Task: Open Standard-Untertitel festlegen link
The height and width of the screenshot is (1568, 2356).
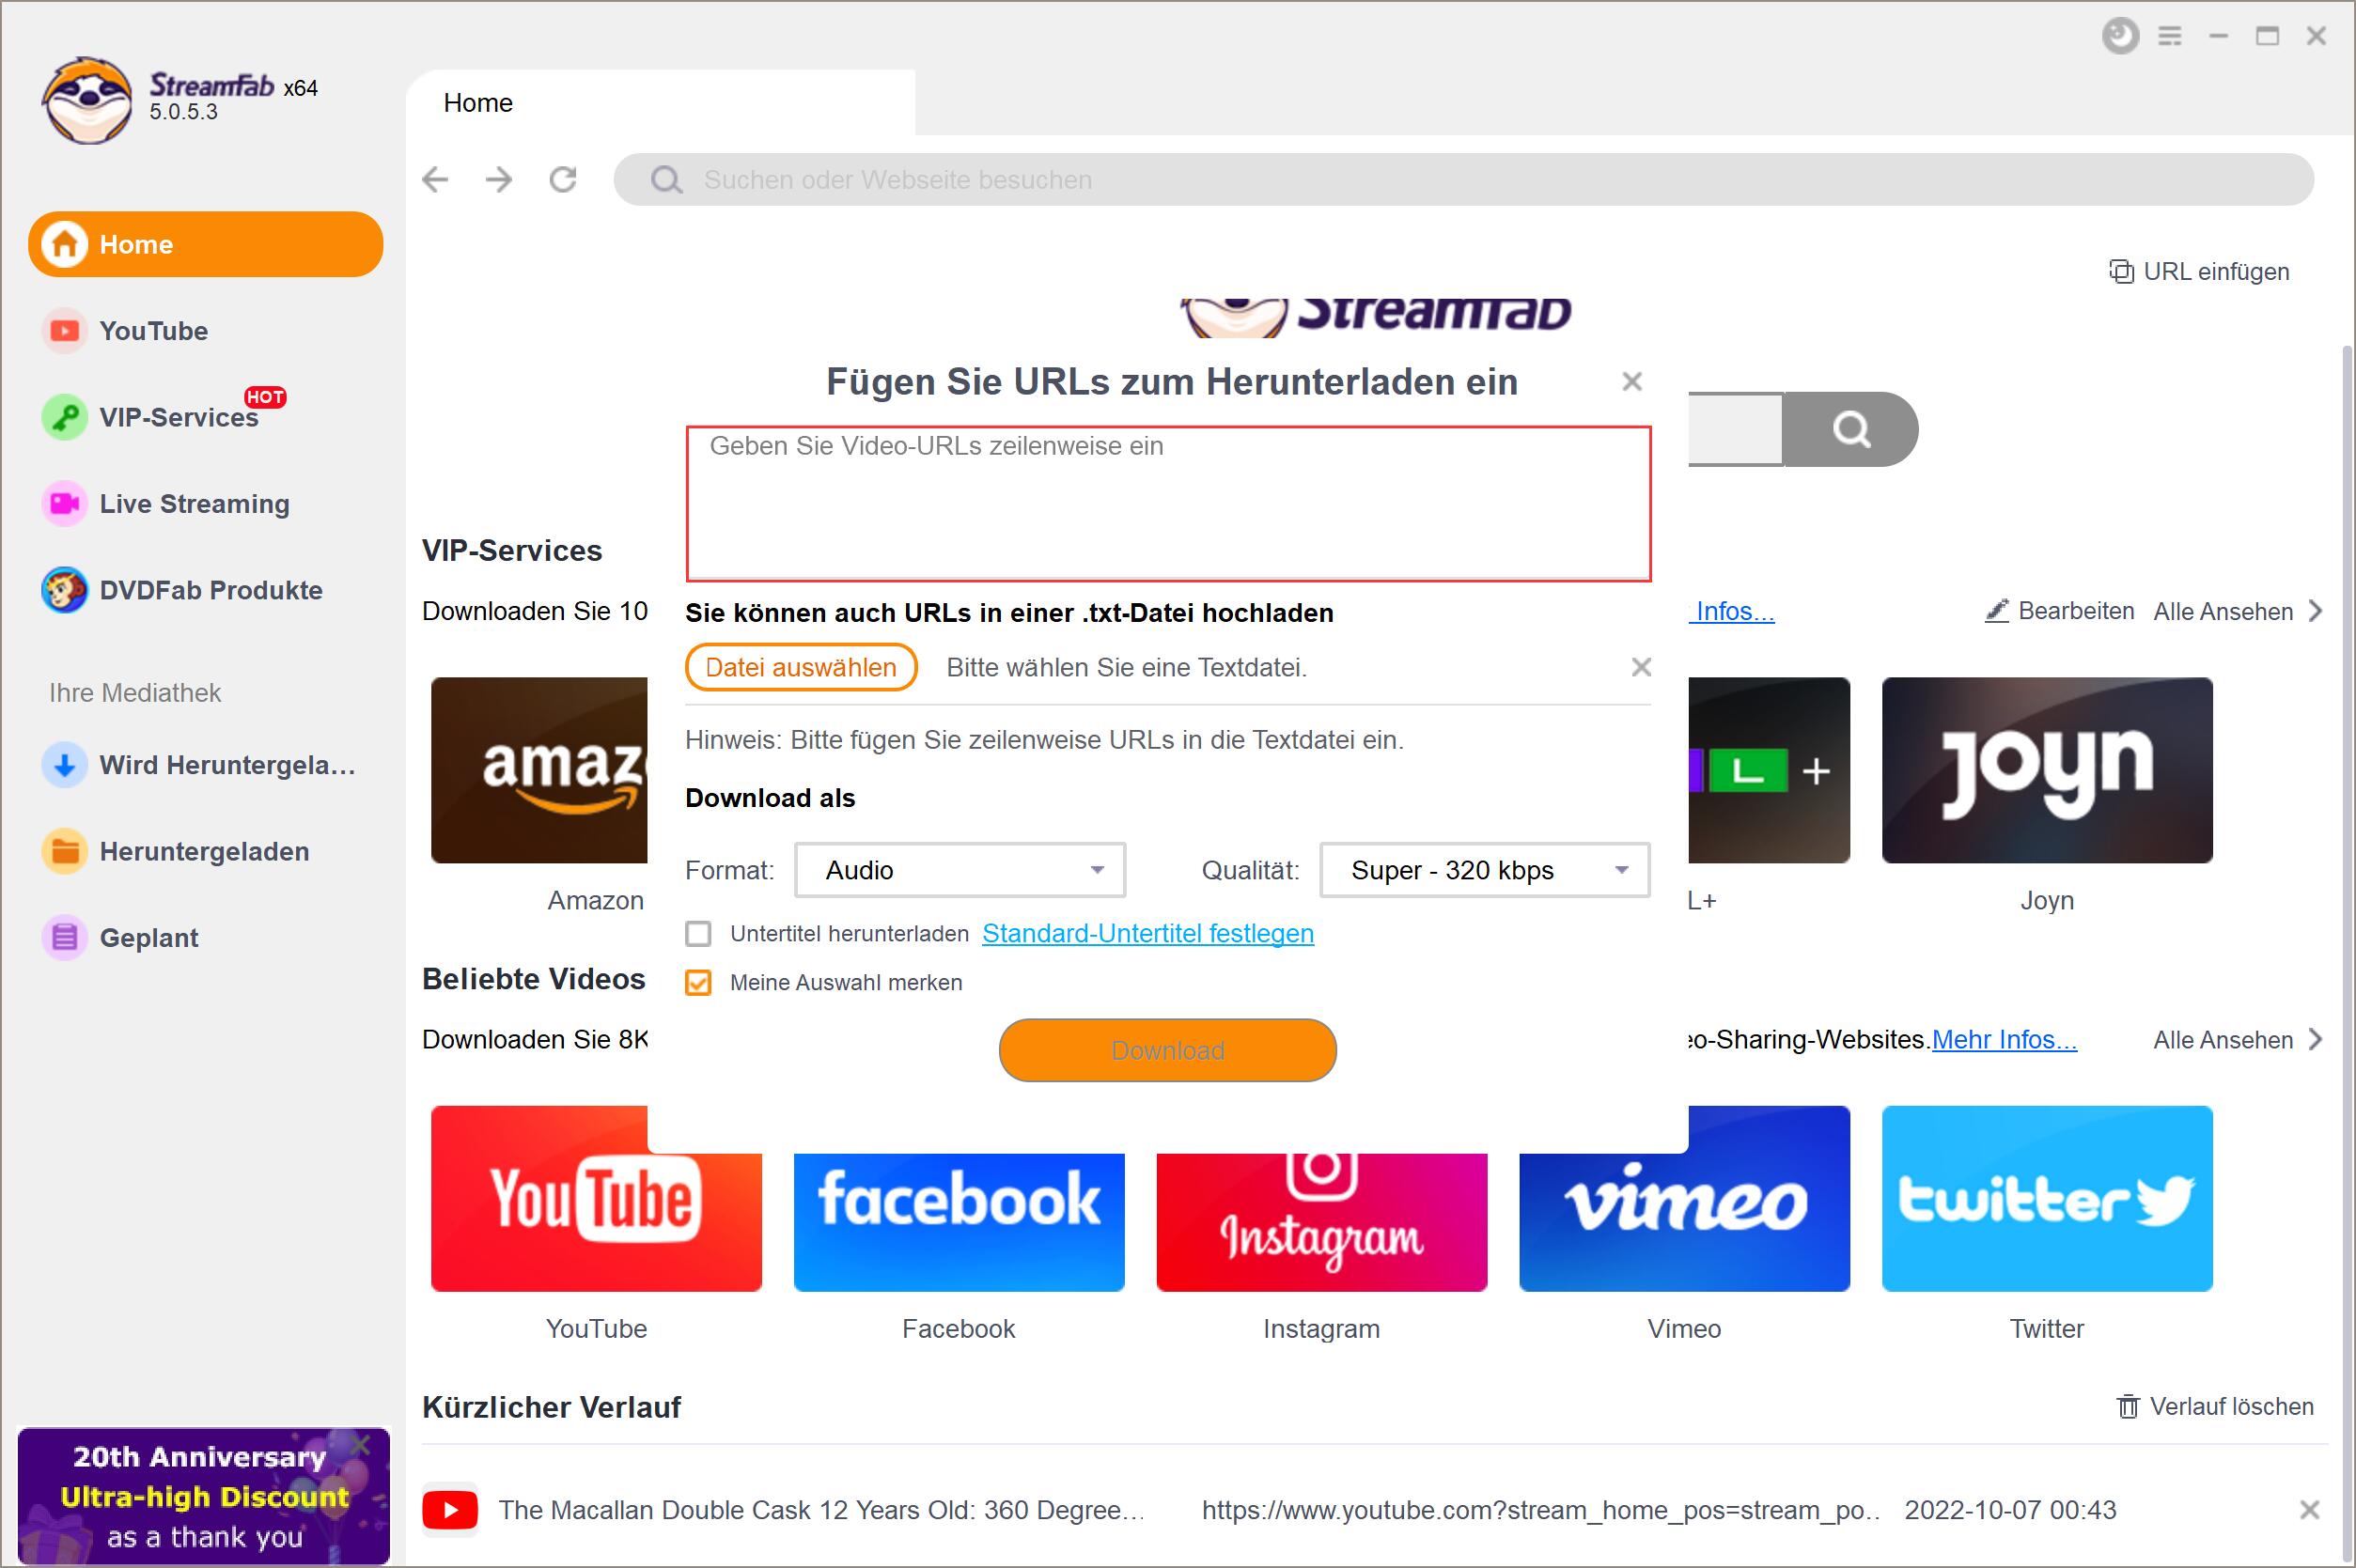Action: click(1147, 933)
